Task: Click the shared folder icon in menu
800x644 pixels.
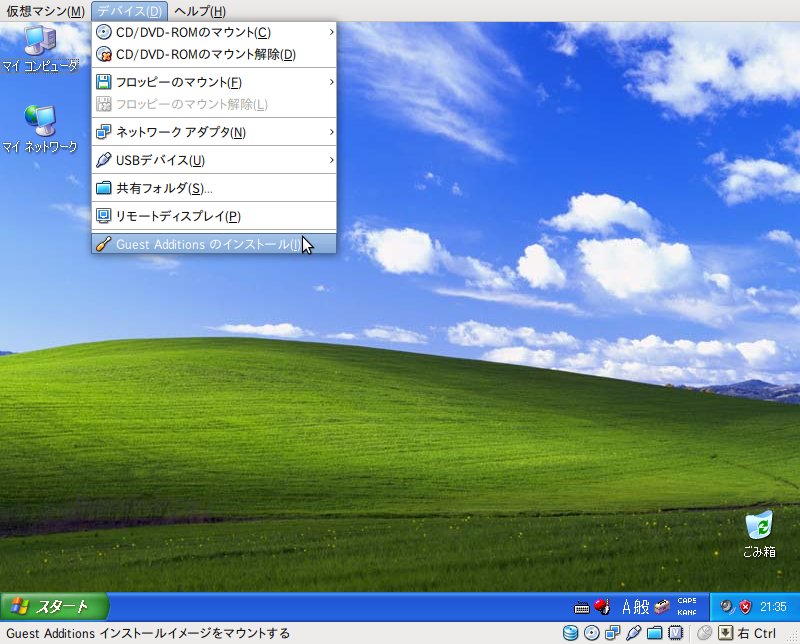Action: [x=104, y=188]
